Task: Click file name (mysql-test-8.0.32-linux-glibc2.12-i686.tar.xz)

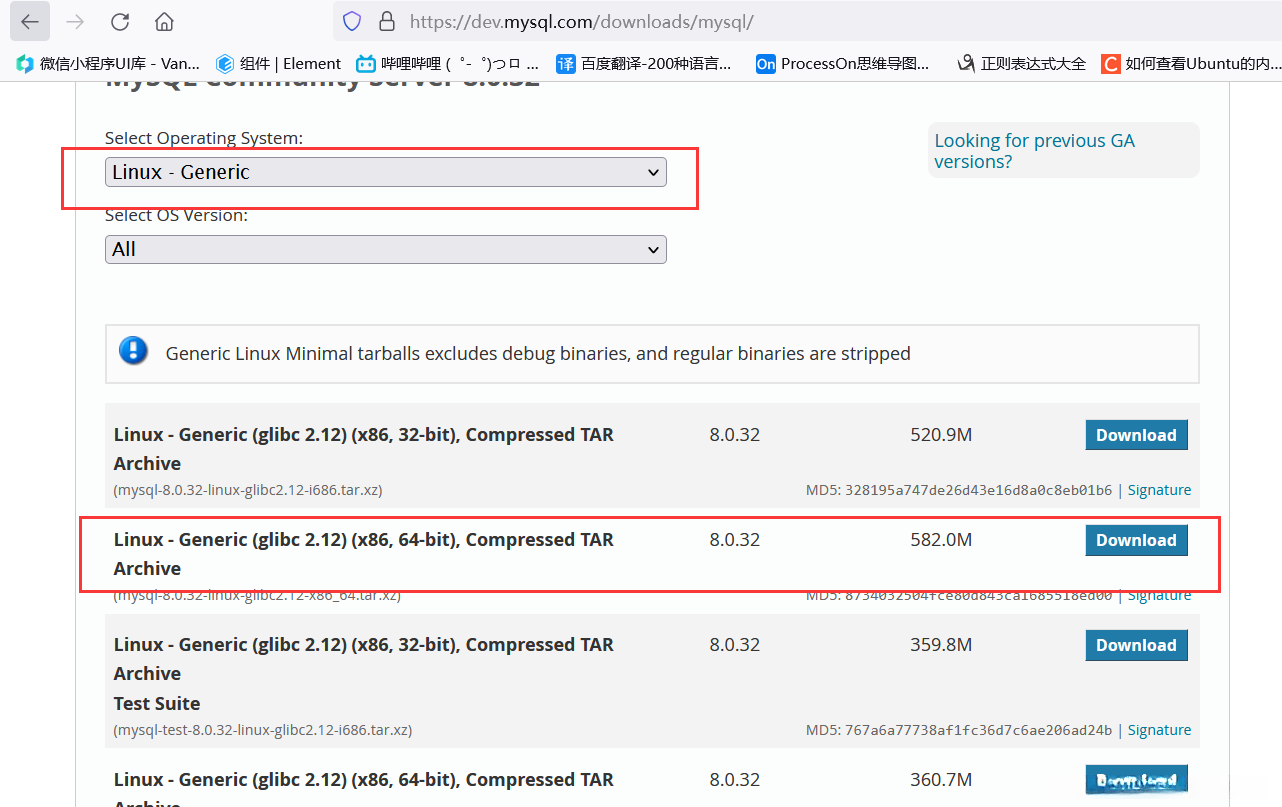Action: coord(263,730)
